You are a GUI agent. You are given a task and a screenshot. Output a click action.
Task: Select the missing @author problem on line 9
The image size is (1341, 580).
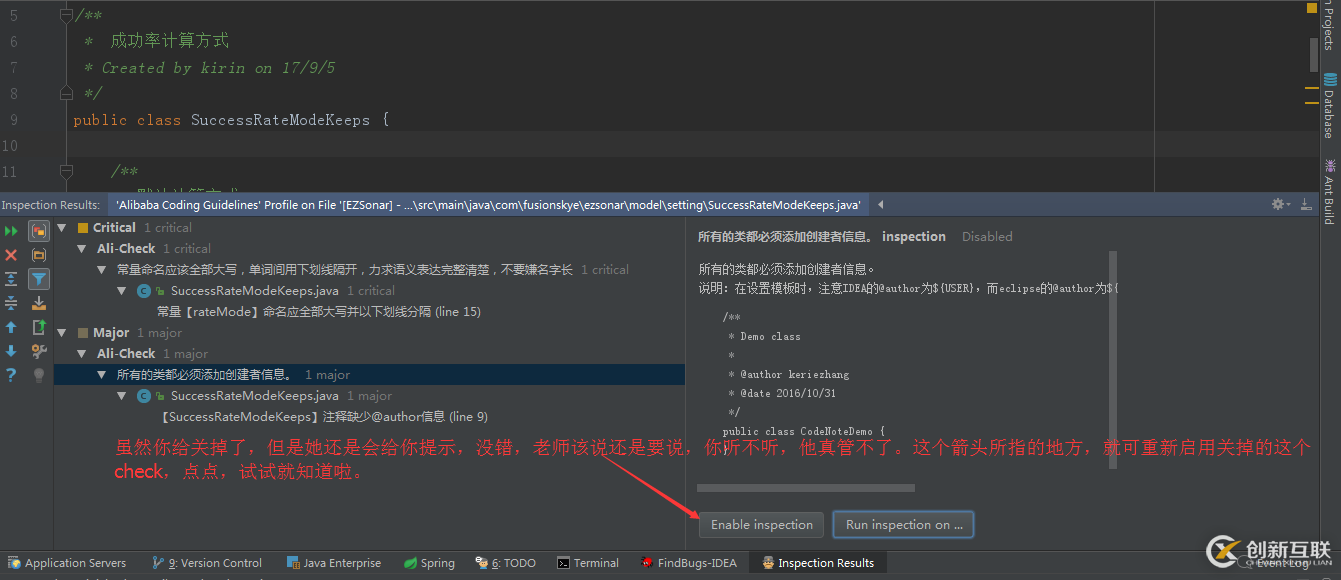tap(323, 417)
